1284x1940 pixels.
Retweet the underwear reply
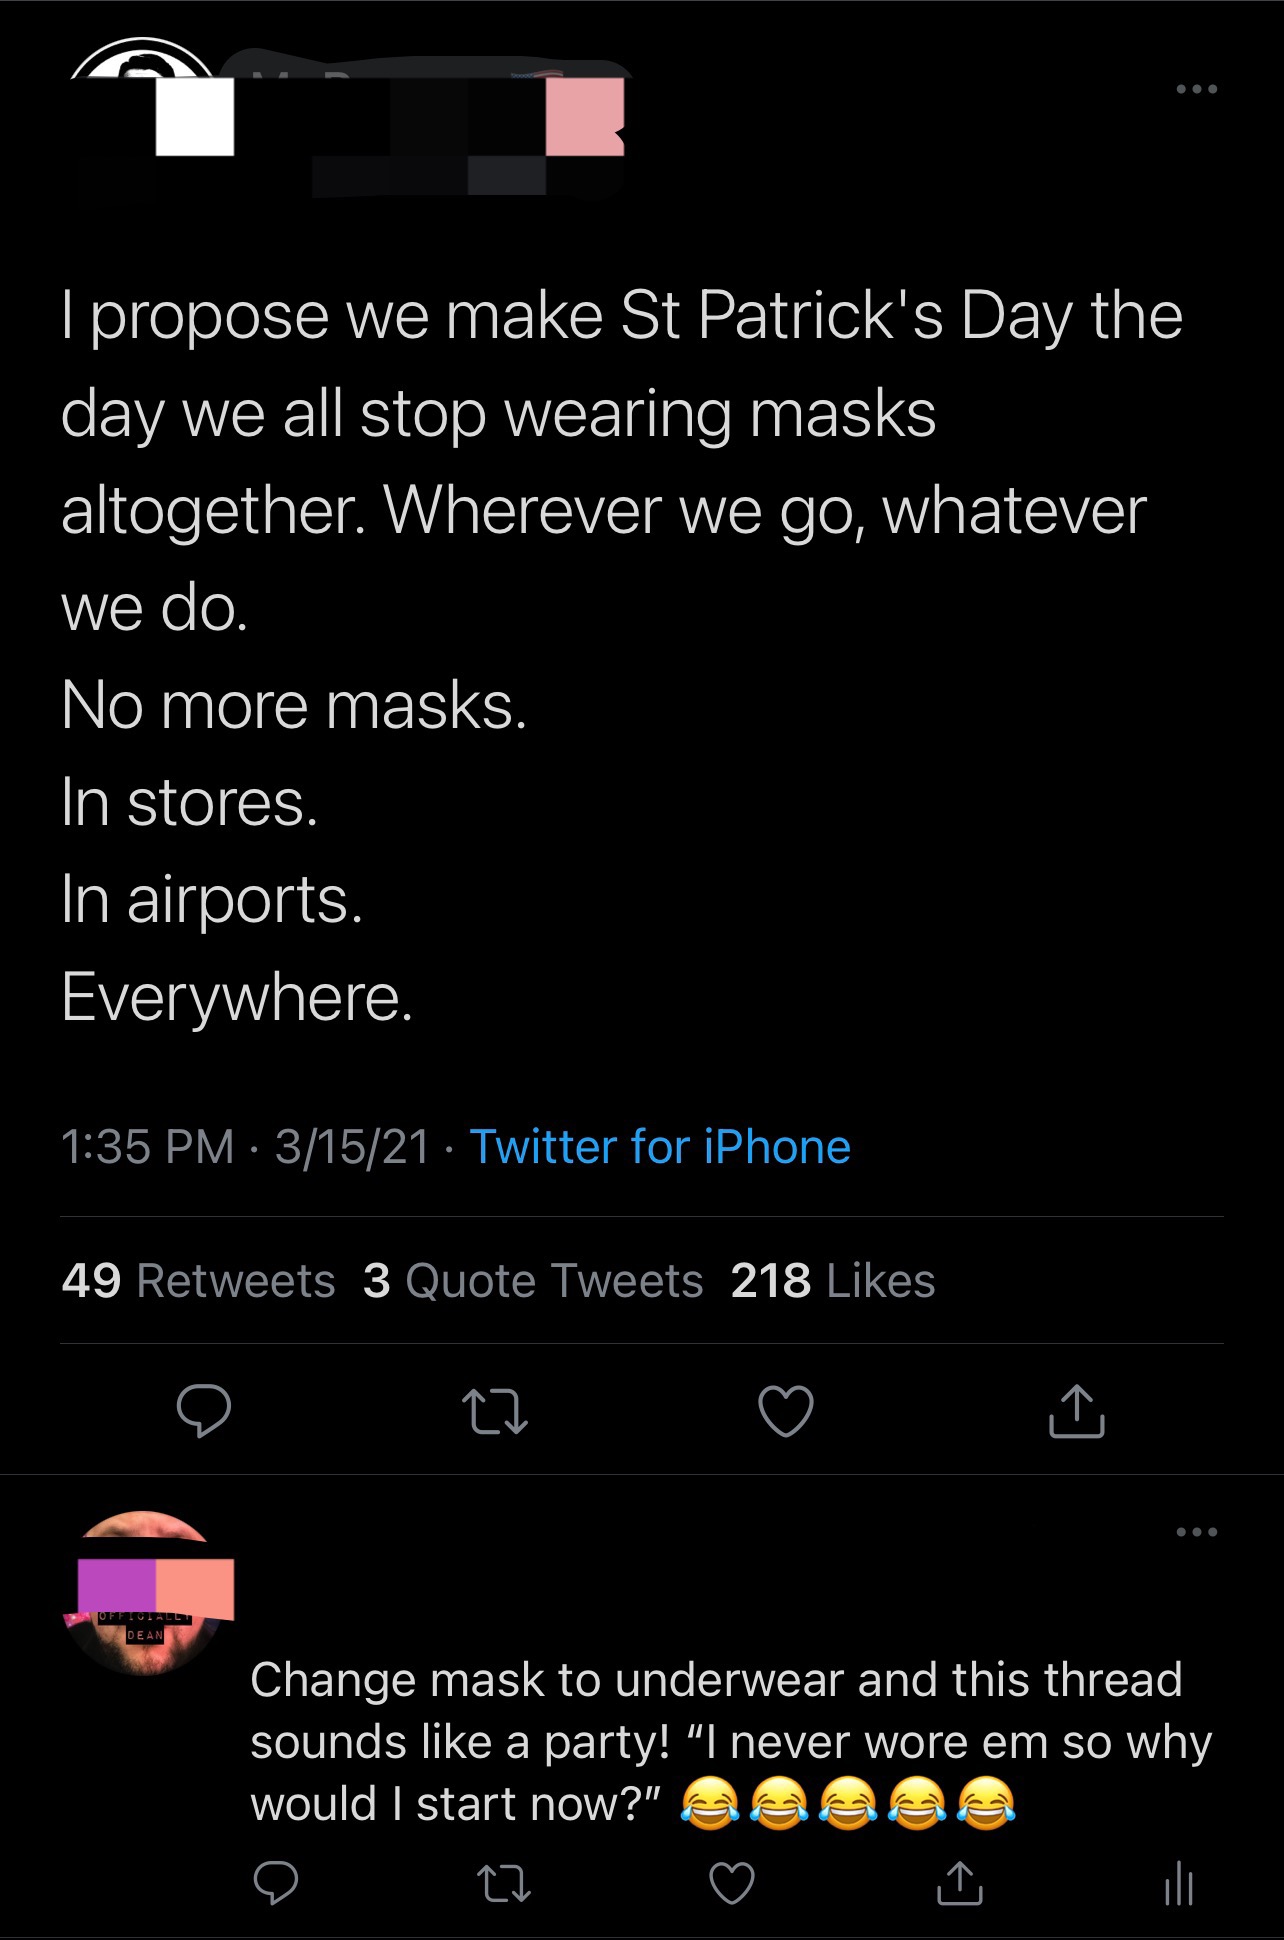[505, 1883]
